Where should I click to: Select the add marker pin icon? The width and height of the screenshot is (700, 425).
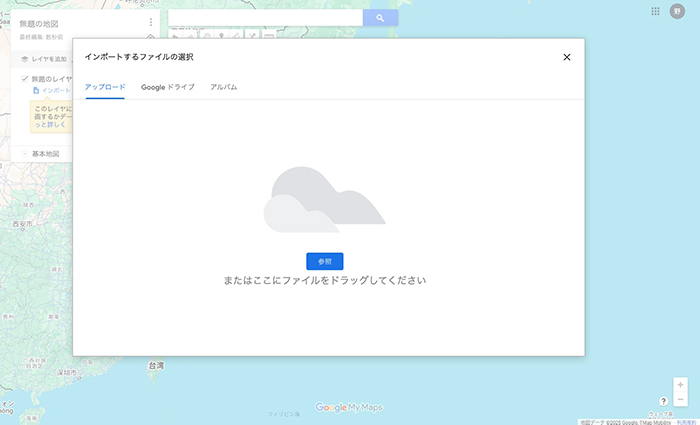tap(221, 35)
